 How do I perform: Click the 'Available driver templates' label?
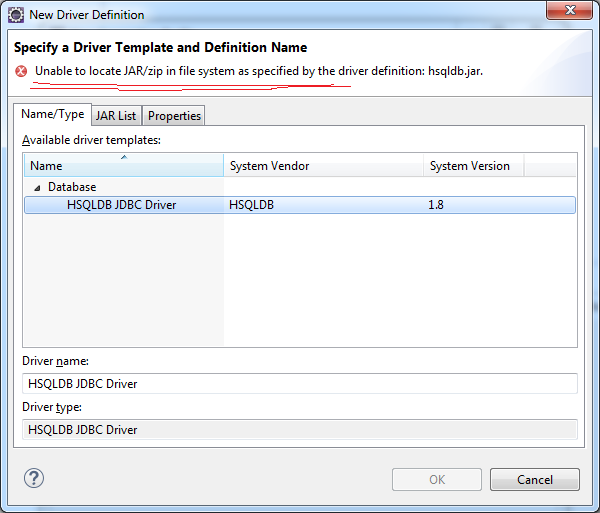click(x=91, y=140)
